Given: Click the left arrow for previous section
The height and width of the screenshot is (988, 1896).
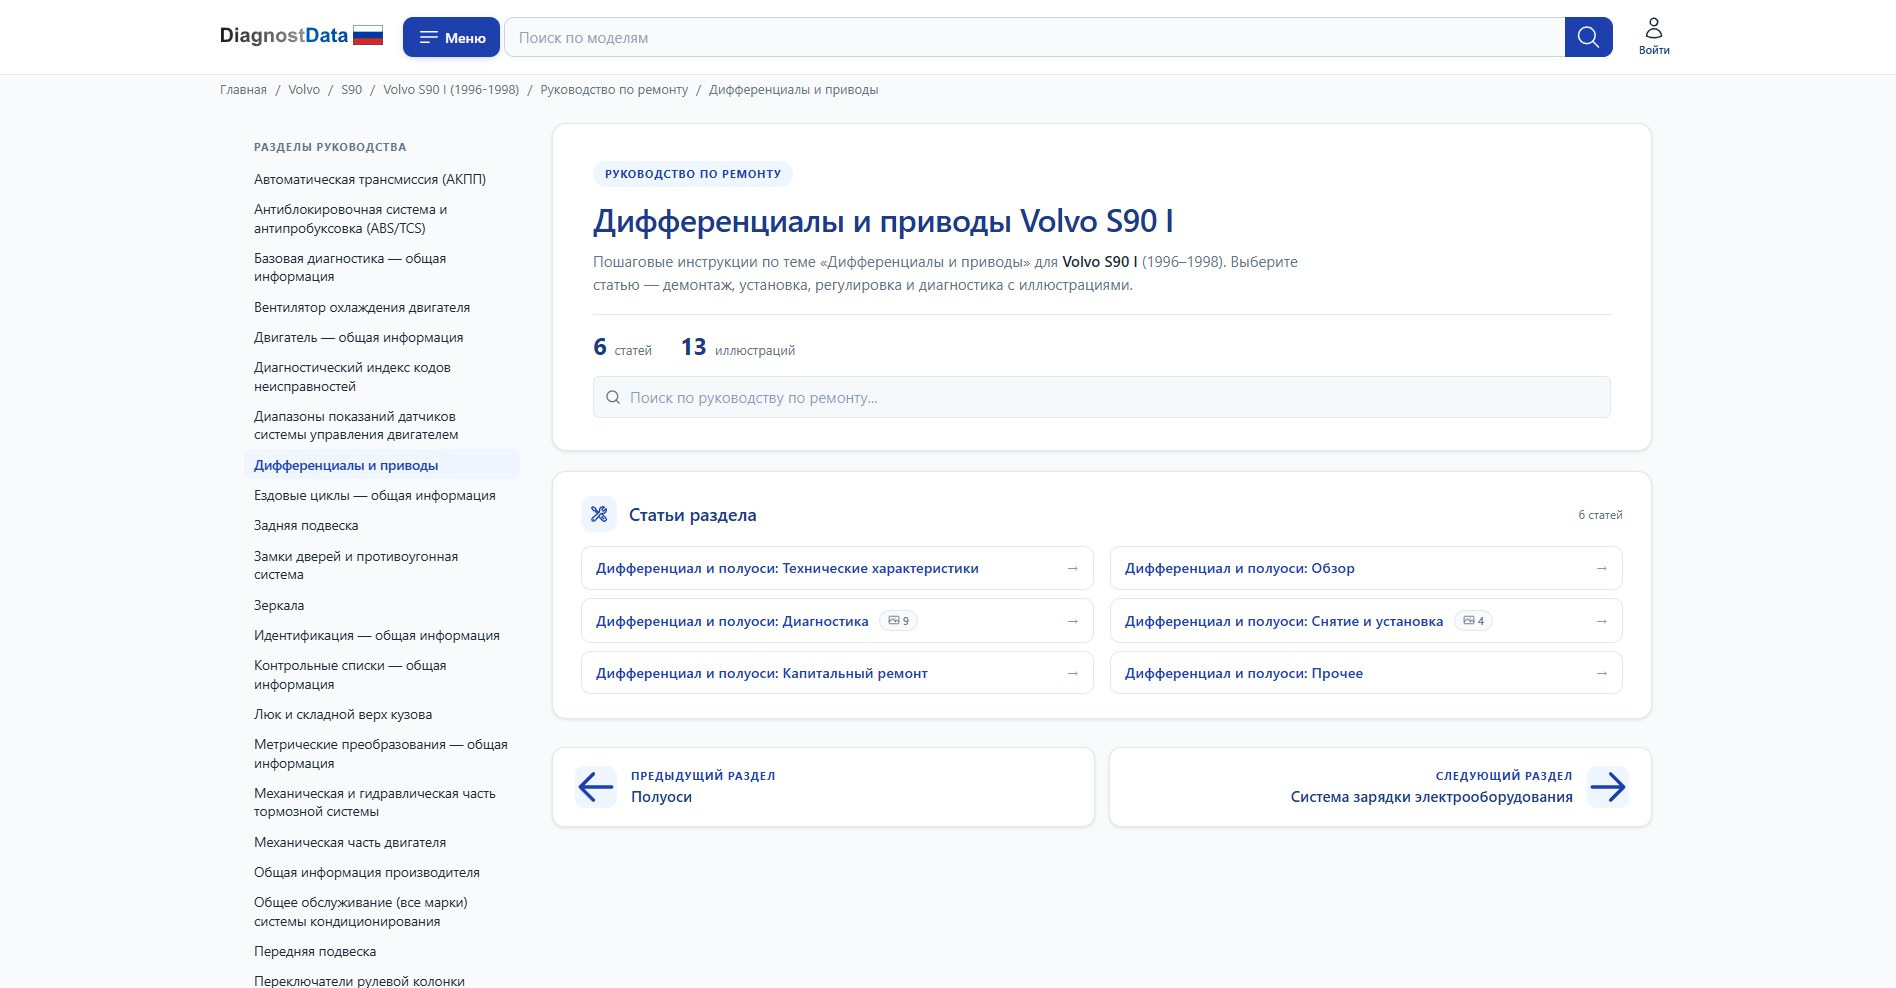Looking at the screenshot, I should coord(596,787).
